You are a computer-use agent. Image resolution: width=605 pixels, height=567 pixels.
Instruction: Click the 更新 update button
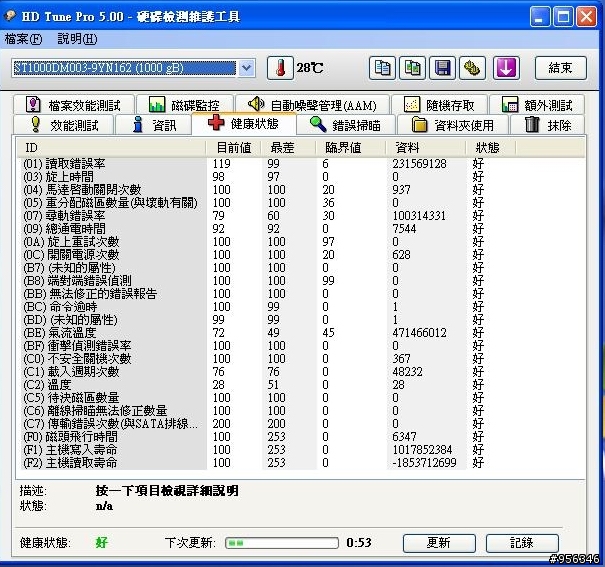[439, 543]
